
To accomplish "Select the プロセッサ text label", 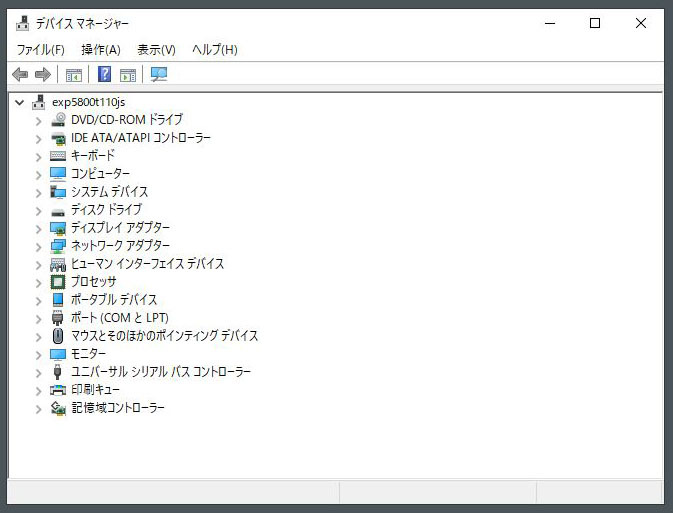I will click(94, 281).
